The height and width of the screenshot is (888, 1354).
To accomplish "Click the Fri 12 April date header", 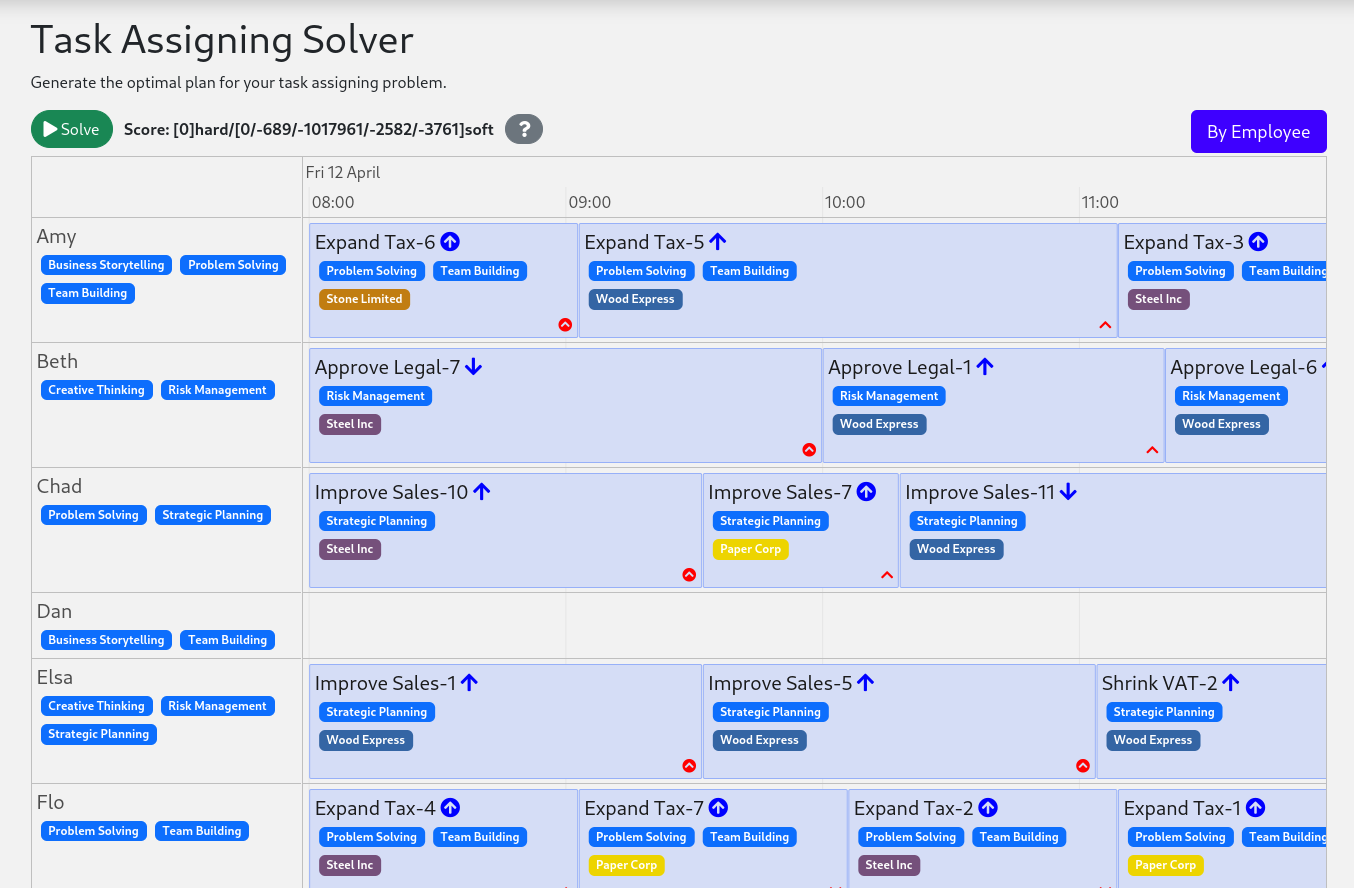I will point(343,172).
